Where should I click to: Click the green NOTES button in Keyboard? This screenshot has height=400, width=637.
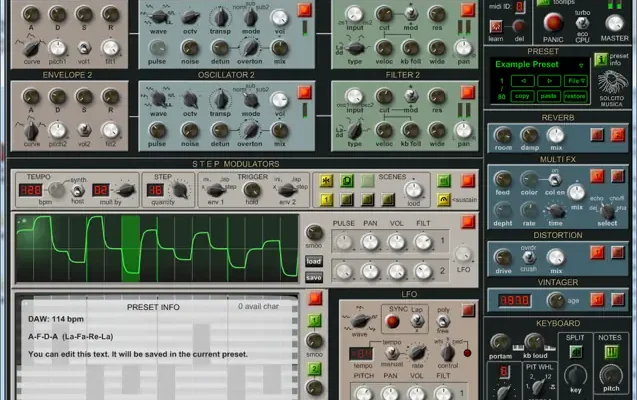pos(609,349)
